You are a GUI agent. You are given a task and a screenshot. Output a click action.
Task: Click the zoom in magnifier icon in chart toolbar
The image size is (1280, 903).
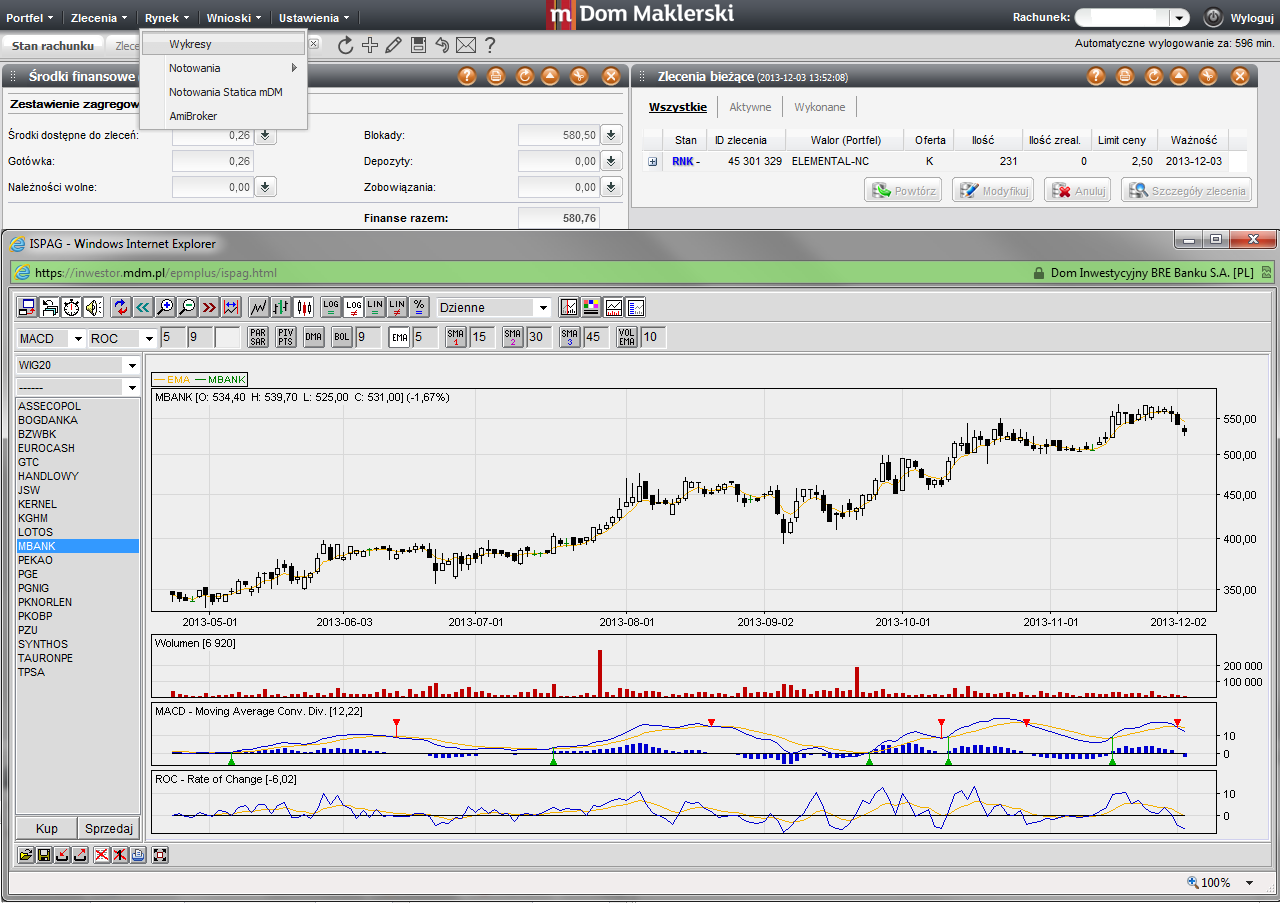pos(166,307)
